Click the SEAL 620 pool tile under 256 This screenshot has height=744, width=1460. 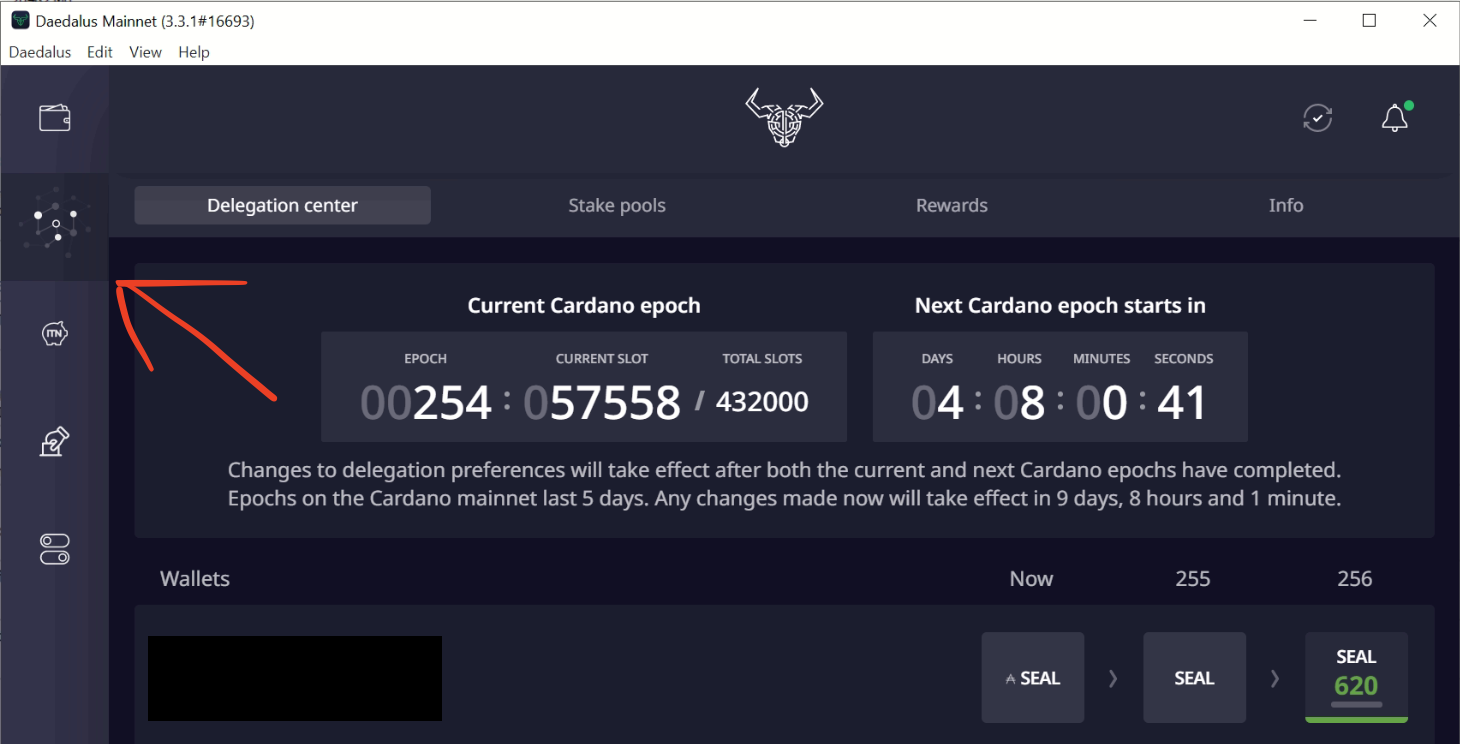1356,677
